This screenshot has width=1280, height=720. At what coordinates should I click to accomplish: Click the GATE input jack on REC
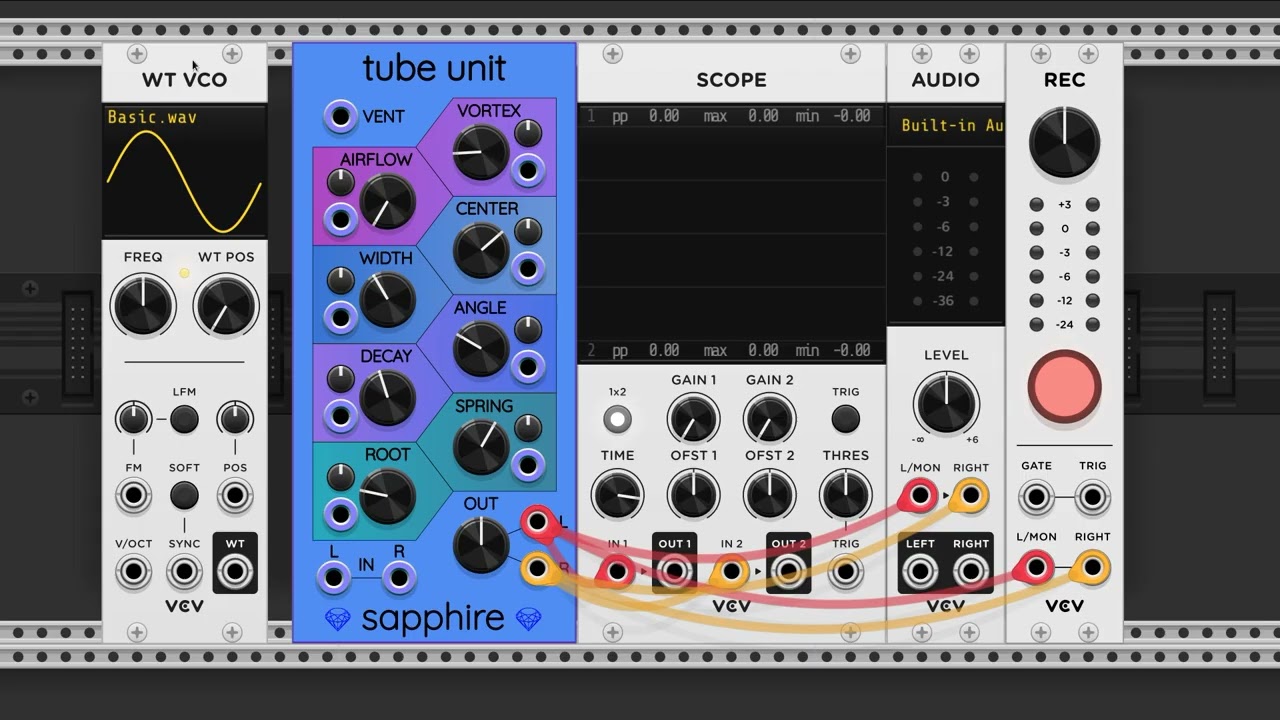[1036, 496]
